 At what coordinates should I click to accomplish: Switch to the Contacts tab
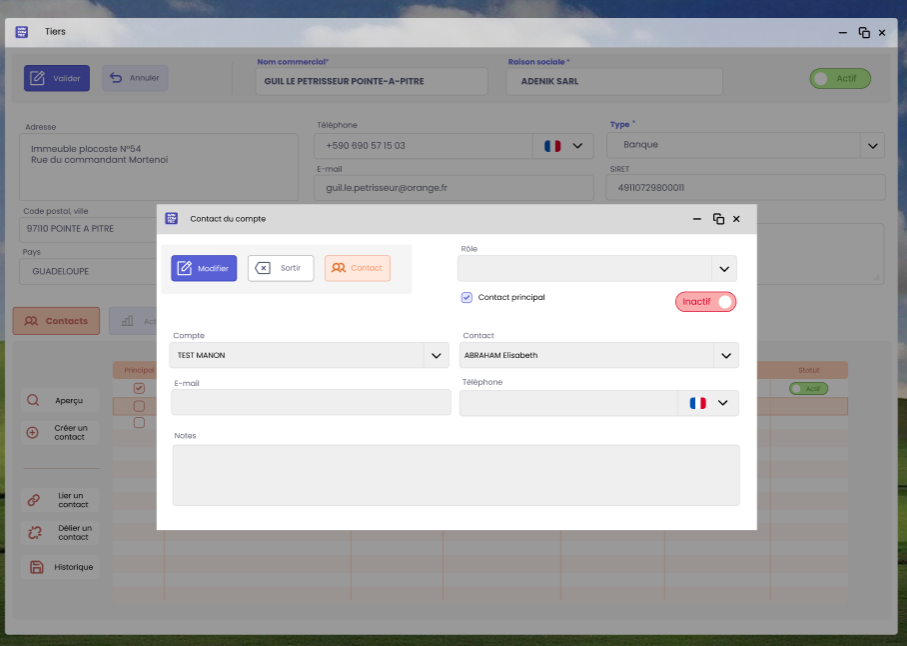[56, 321]
